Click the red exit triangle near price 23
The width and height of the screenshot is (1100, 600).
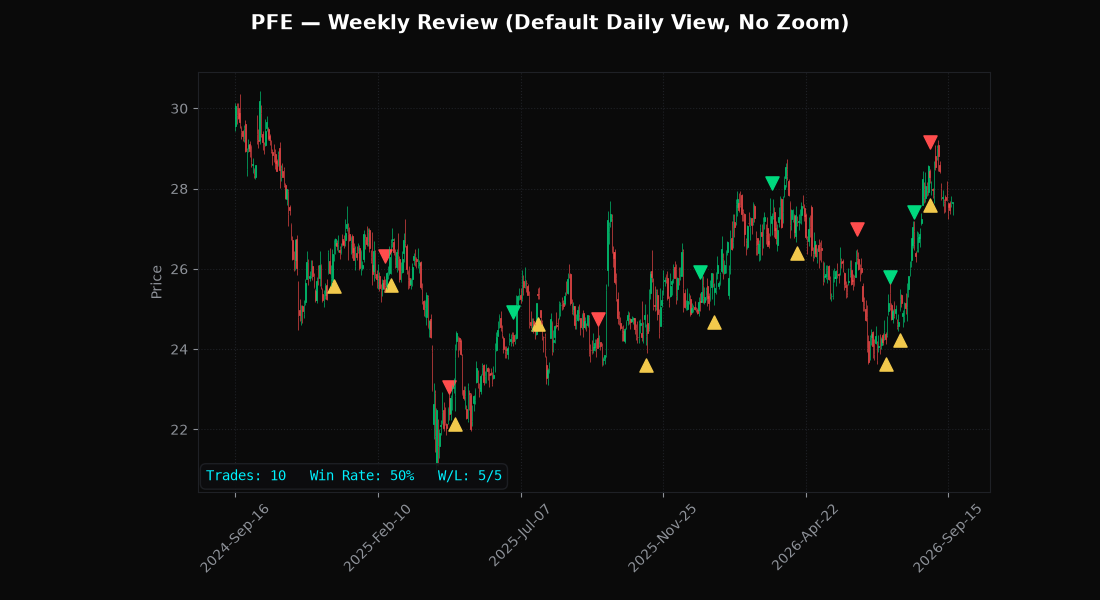click(x=449, y=387)
